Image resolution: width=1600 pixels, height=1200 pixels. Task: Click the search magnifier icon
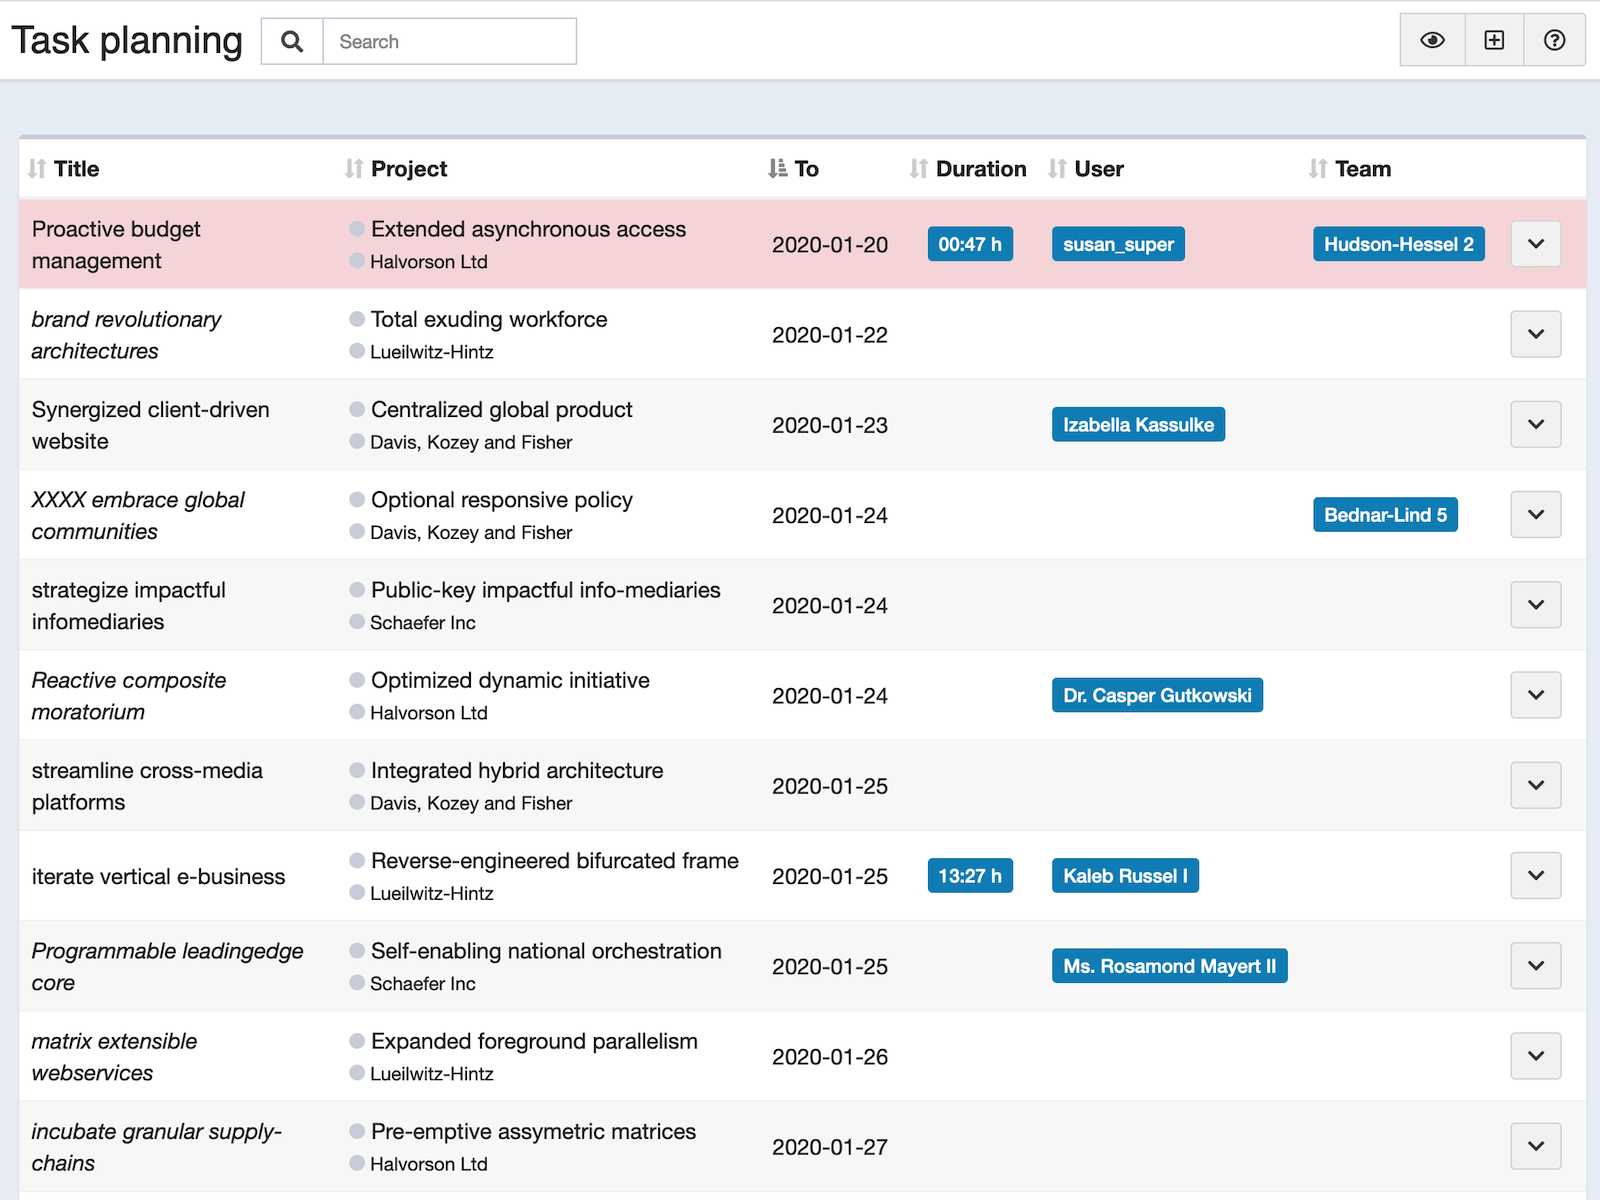292,41
